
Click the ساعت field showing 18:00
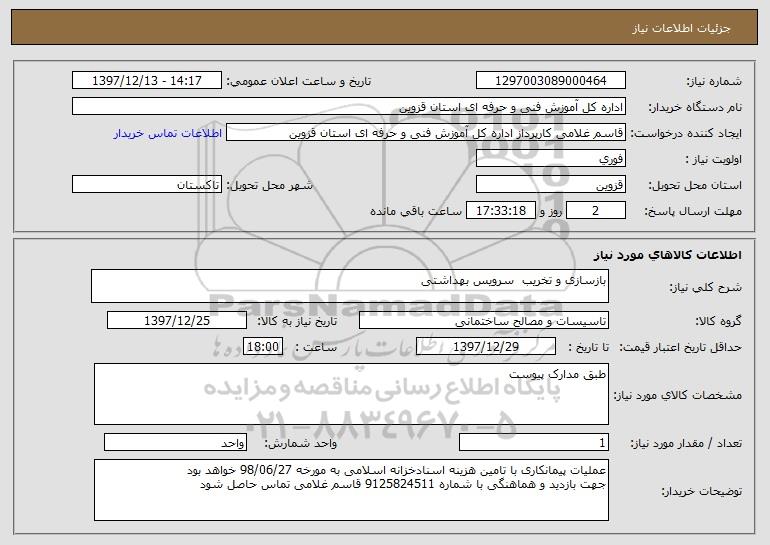tap(263, 346)
